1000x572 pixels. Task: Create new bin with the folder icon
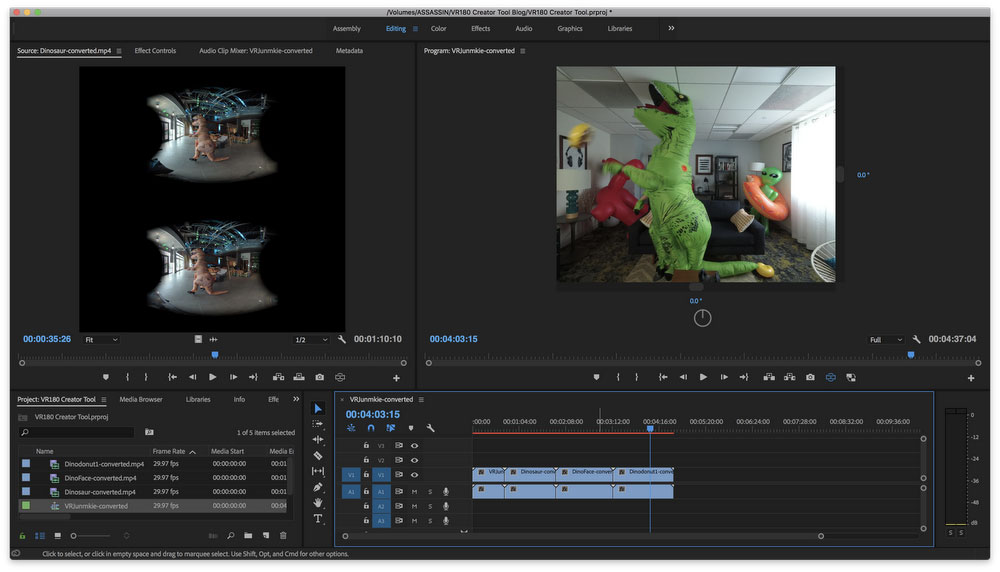[248, 536]
